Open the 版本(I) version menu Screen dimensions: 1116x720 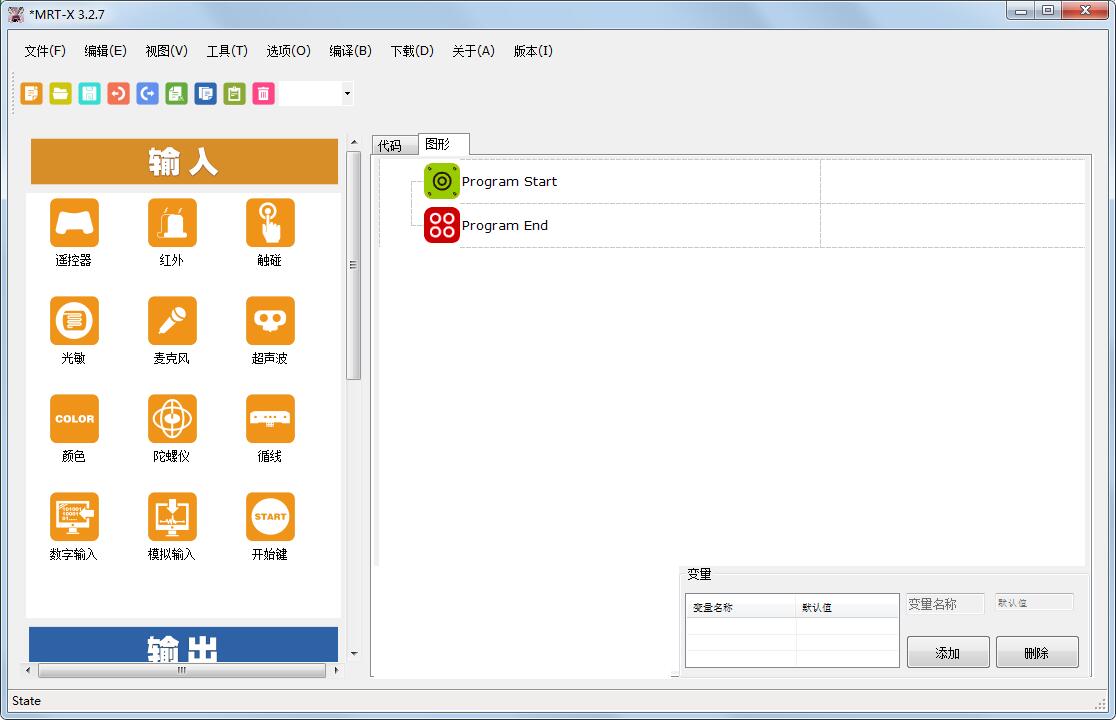click(x=533, y=51)
